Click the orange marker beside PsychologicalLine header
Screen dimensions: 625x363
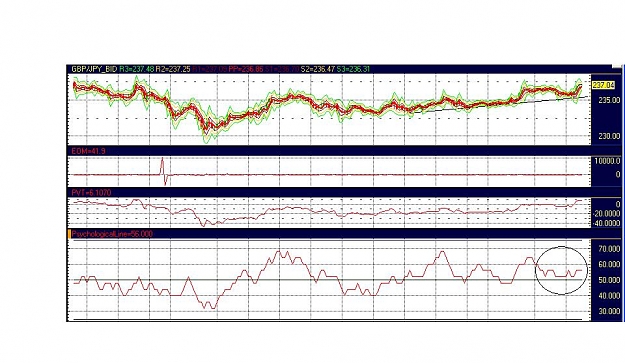69,234
